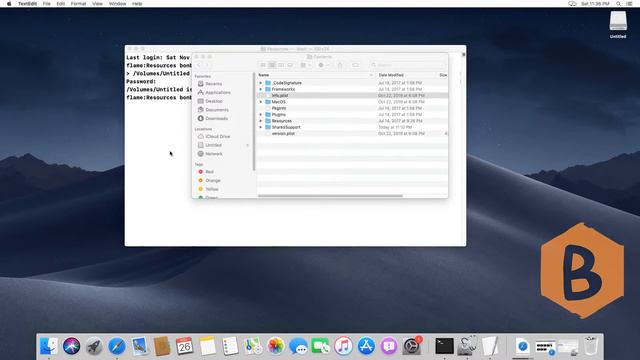Sort by Date Modified column header
The image size is (640, 360).
(405, 75)
